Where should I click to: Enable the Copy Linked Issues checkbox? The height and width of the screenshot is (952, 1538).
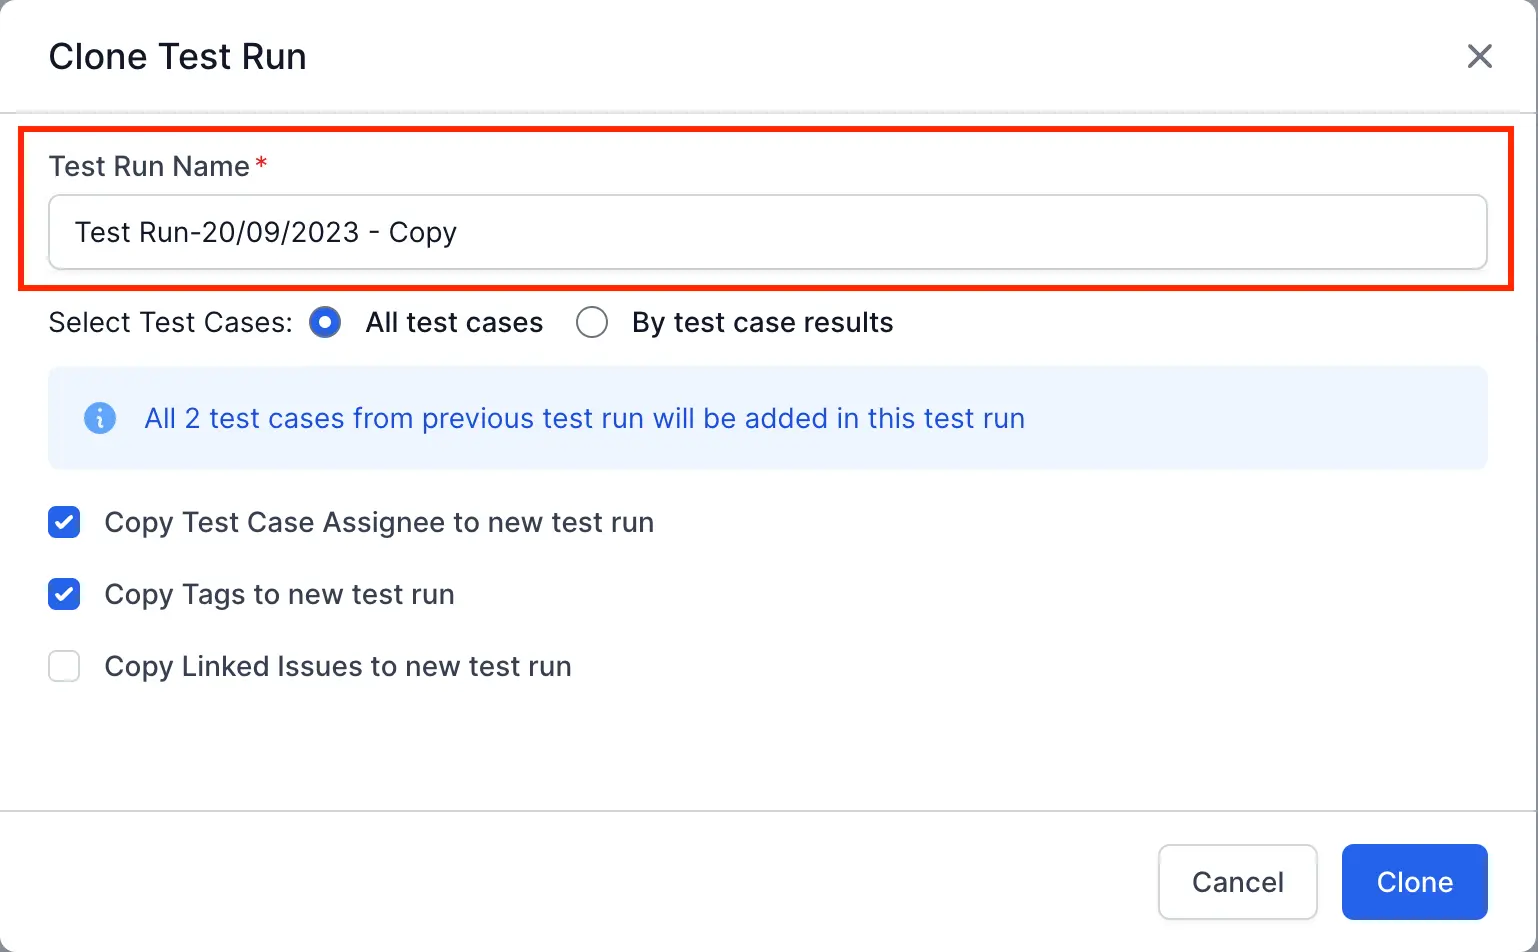coord(65,666)
